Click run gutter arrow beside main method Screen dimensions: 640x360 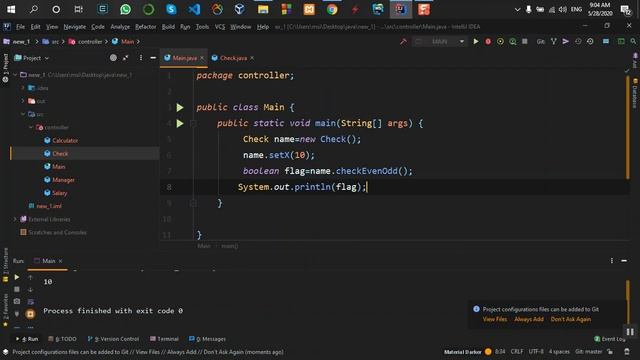coord(180,123)
